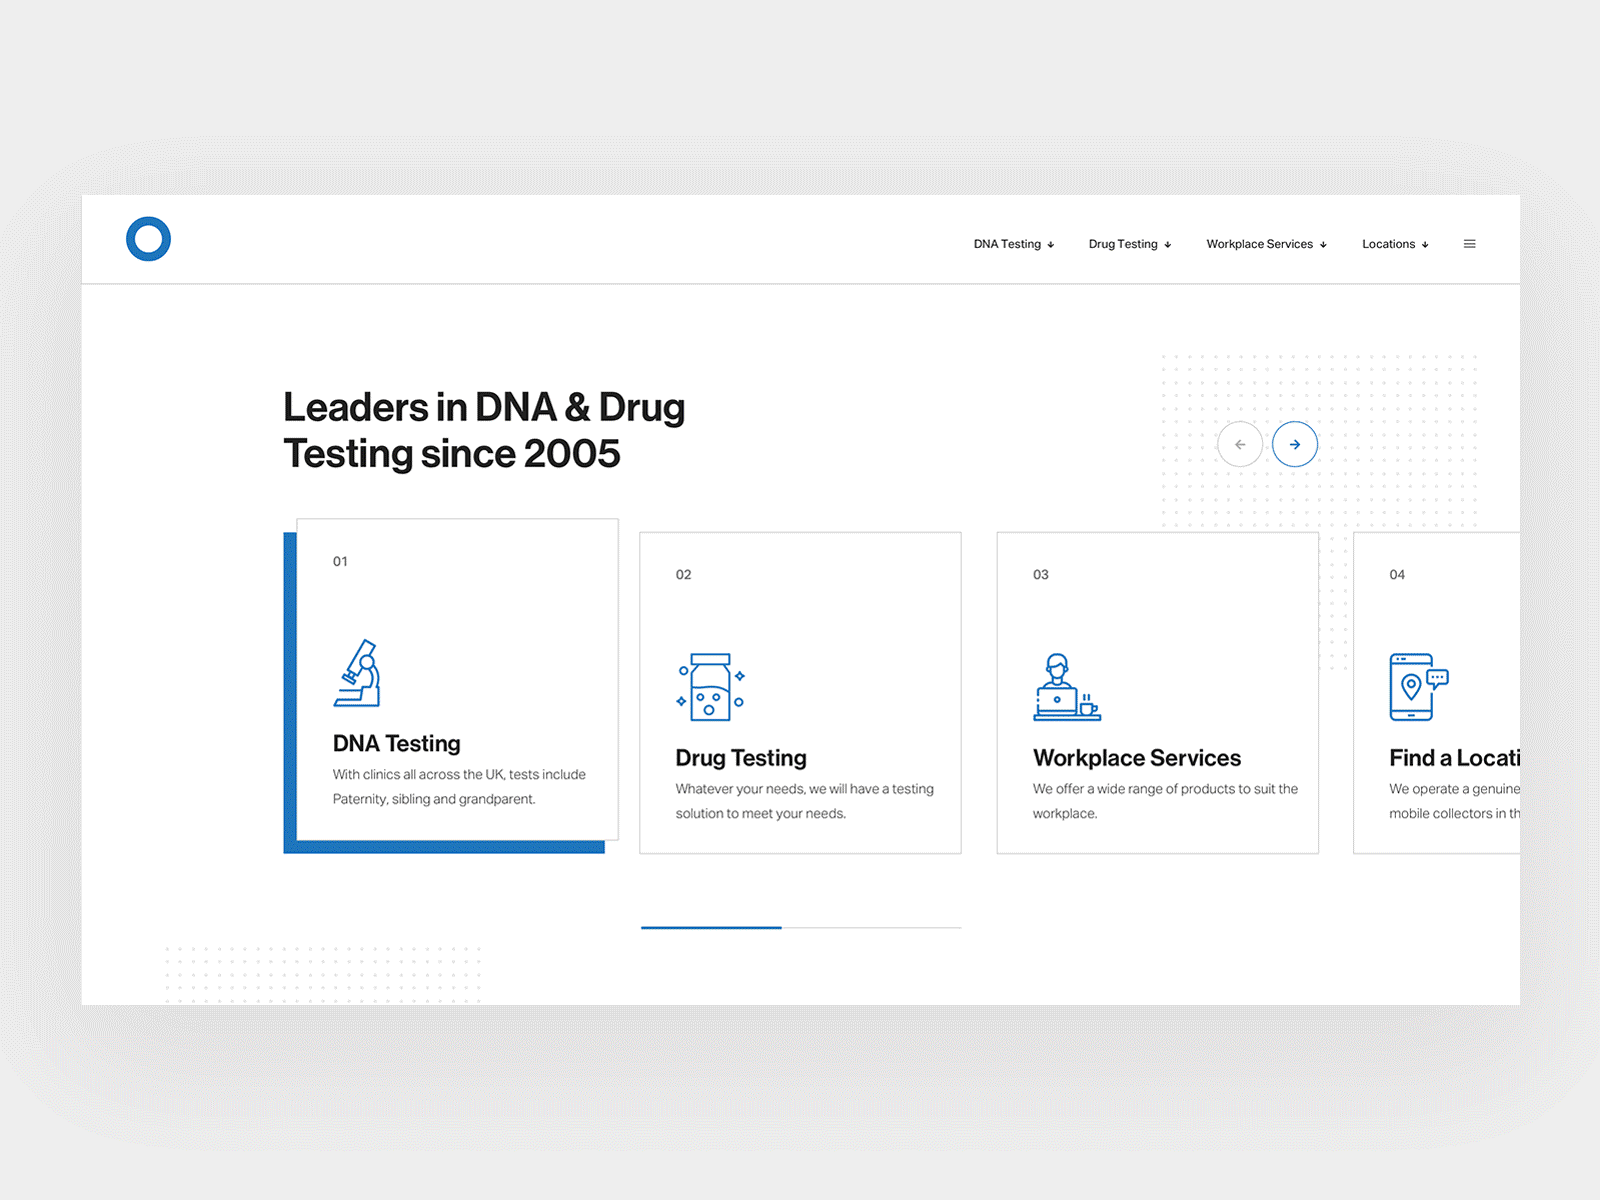Click the circular company logo

tap(147, 238)
